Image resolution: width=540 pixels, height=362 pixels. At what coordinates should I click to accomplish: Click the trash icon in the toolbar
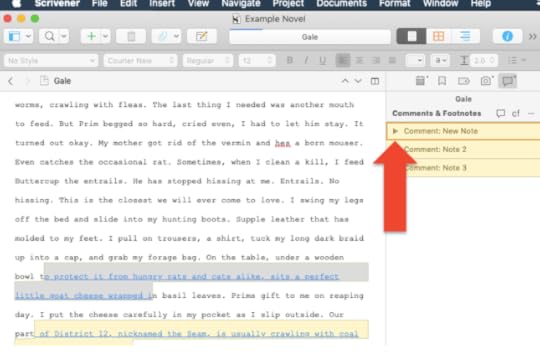131,36
